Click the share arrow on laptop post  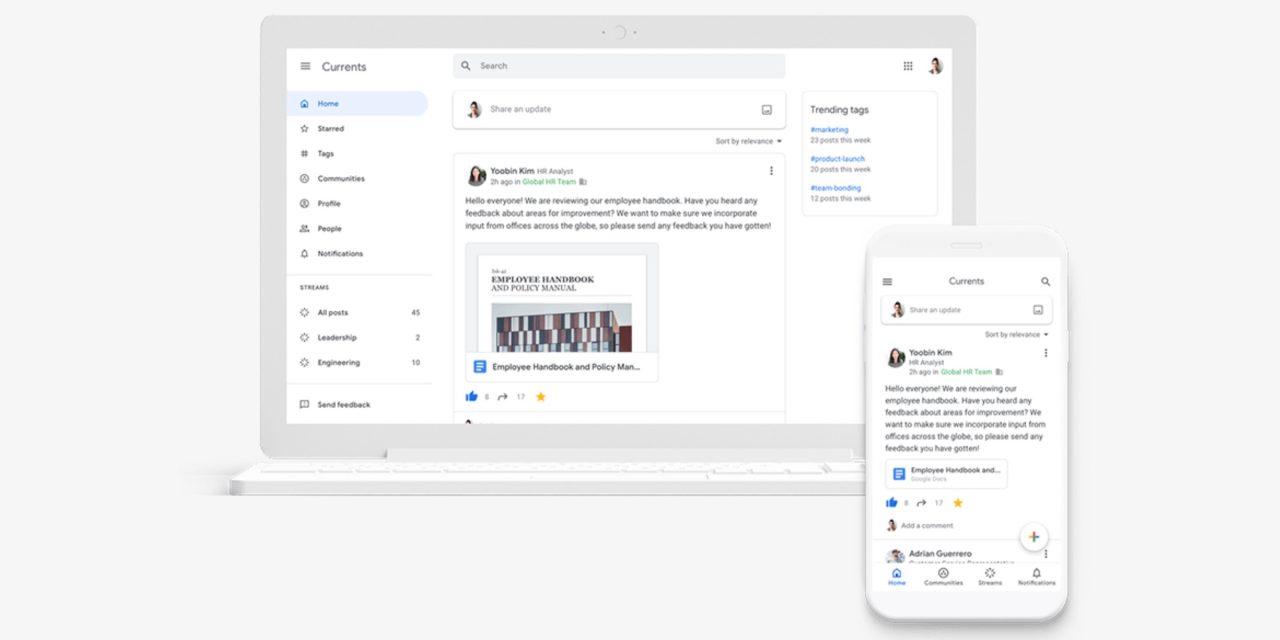click(503, 397)
